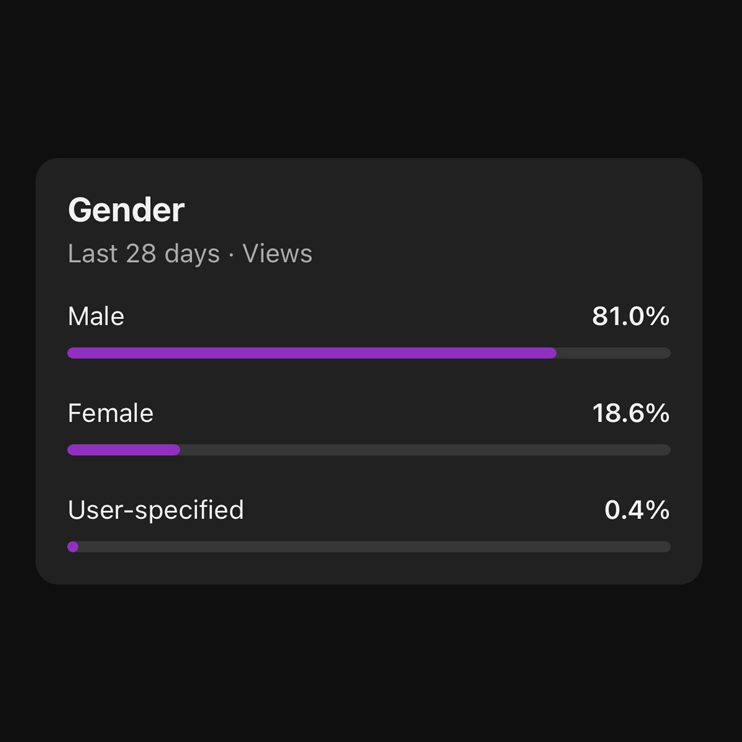The height and width of the screenshot is (742, 742).
Task: Click the User-specified label
Action: coord(156,510)
